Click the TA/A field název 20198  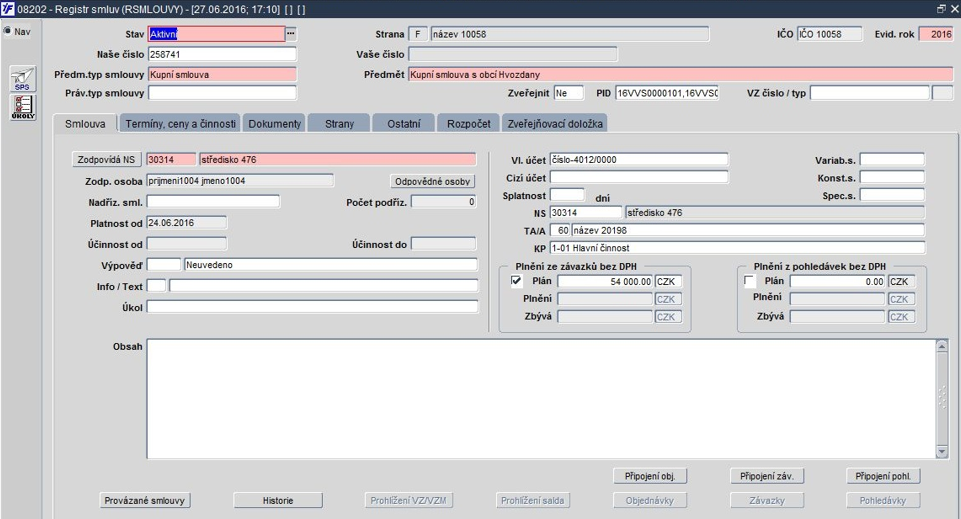click(x=748, y=230)
